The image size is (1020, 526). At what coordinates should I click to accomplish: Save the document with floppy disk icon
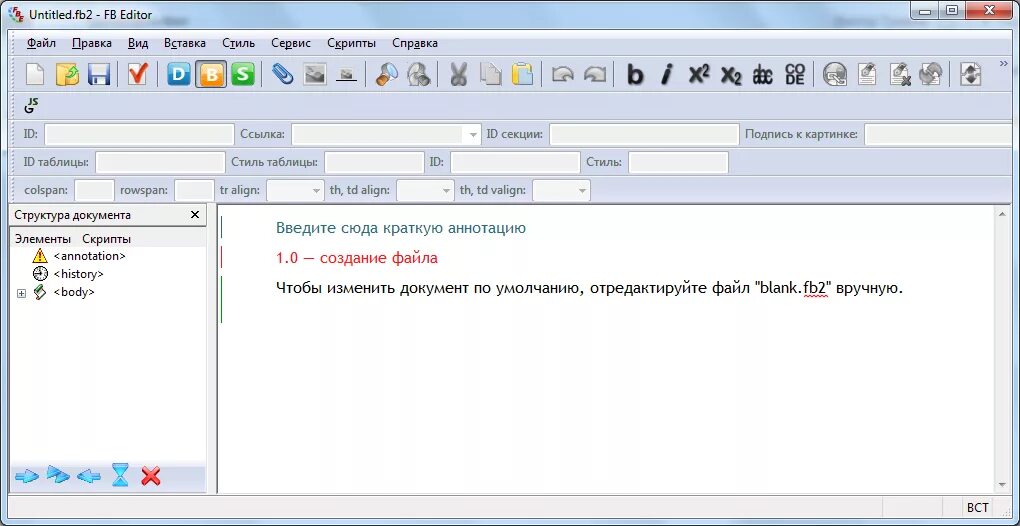tap(99, 74)
